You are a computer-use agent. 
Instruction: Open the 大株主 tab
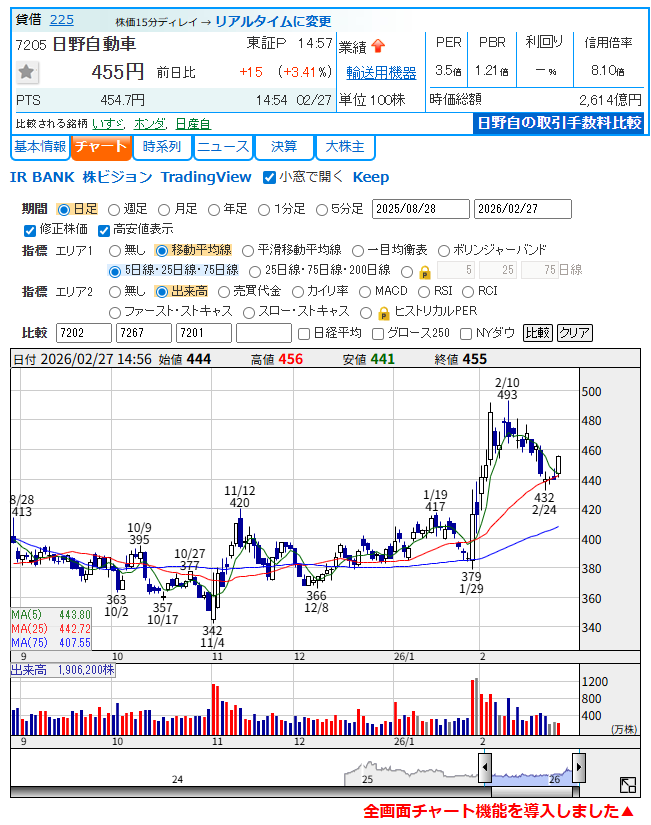tap(345, 147)
